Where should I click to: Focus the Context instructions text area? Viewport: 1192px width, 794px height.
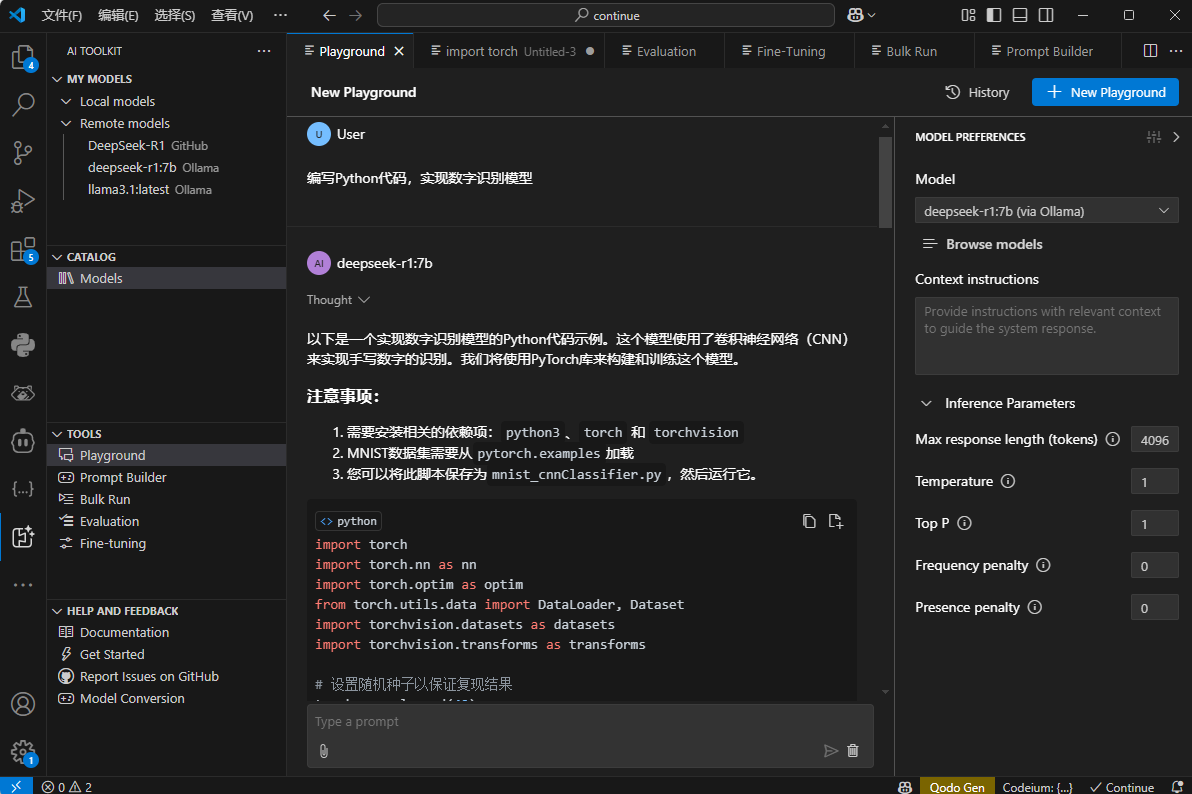pos(1046,335)
